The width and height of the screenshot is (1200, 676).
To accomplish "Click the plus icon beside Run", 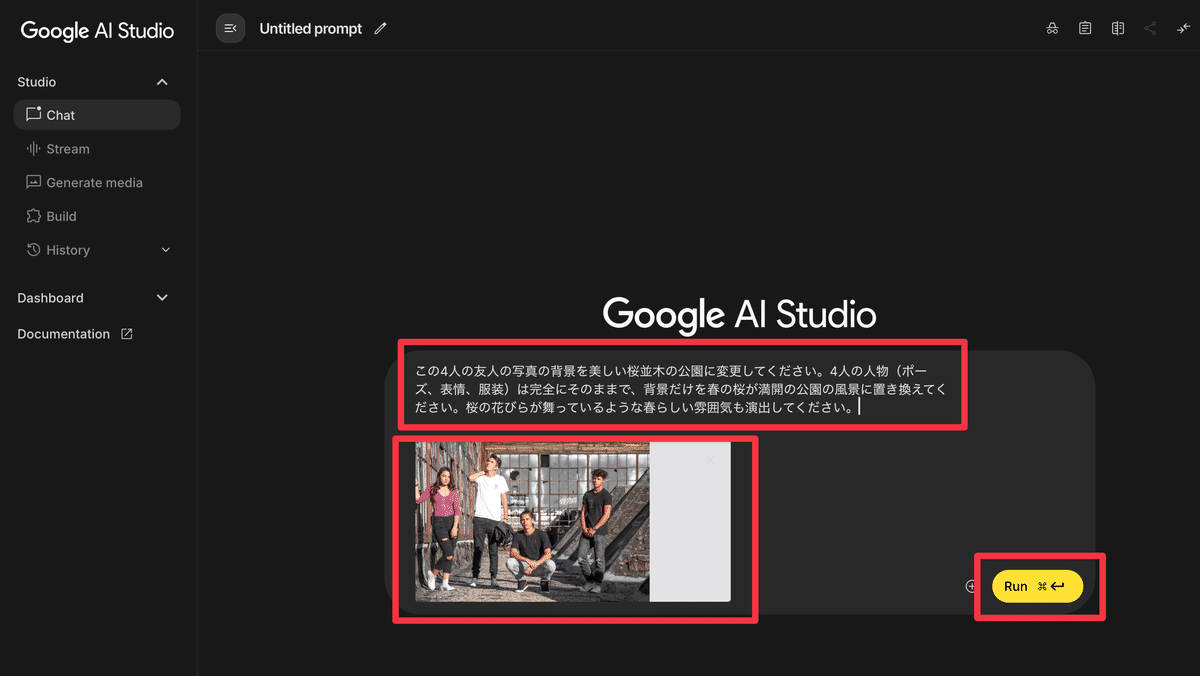I will coord(971,586).
